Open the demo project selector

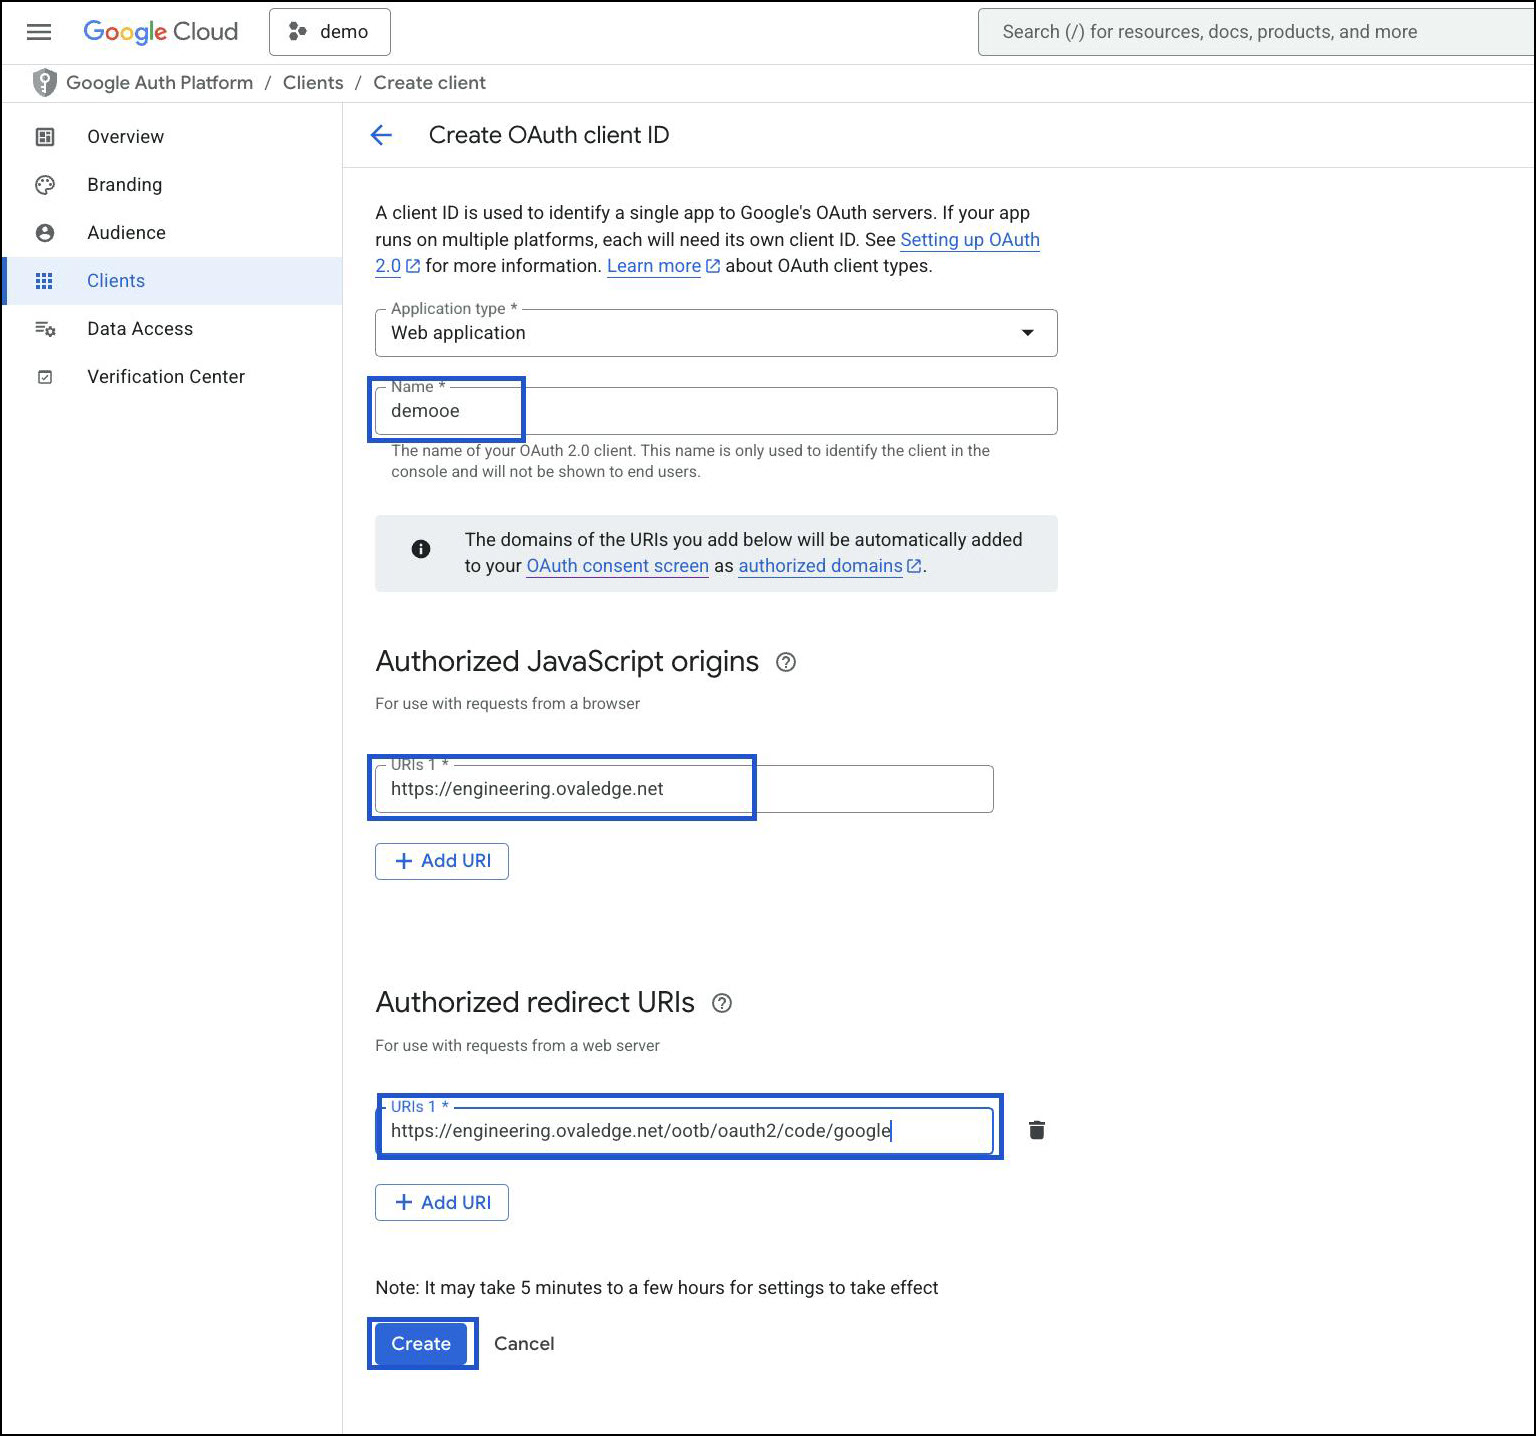pos(329,32)
